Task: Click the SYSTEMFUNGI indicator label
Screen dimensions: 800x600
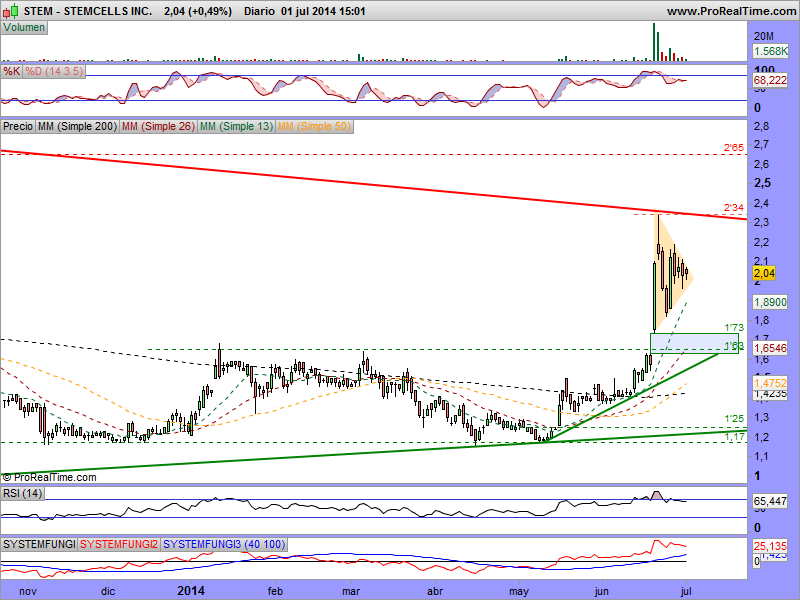Action: [39, 544]
